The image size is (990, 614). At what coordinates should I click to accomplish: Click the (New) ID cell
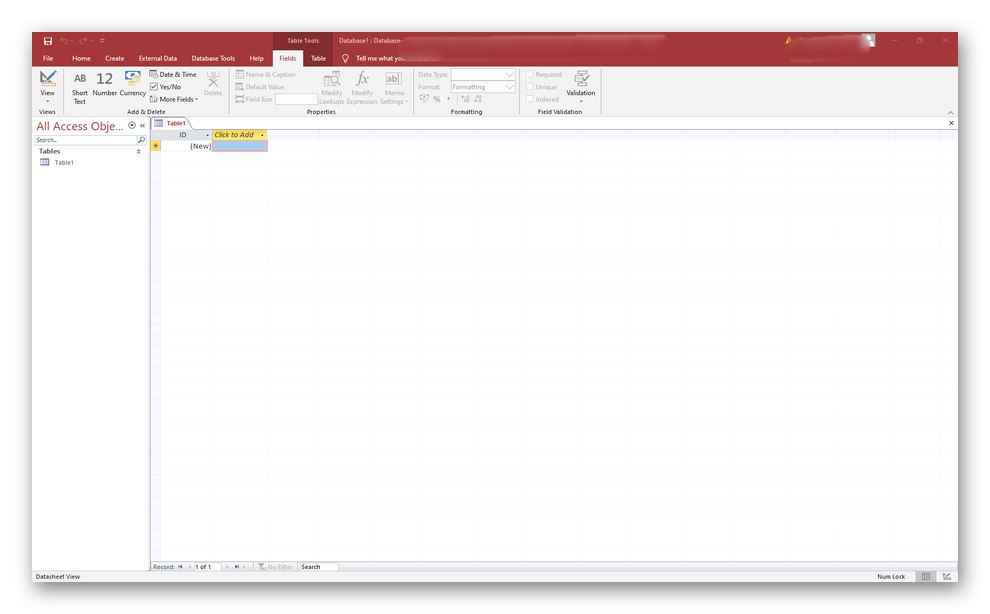pyautogui.click(x=186, y=146)
